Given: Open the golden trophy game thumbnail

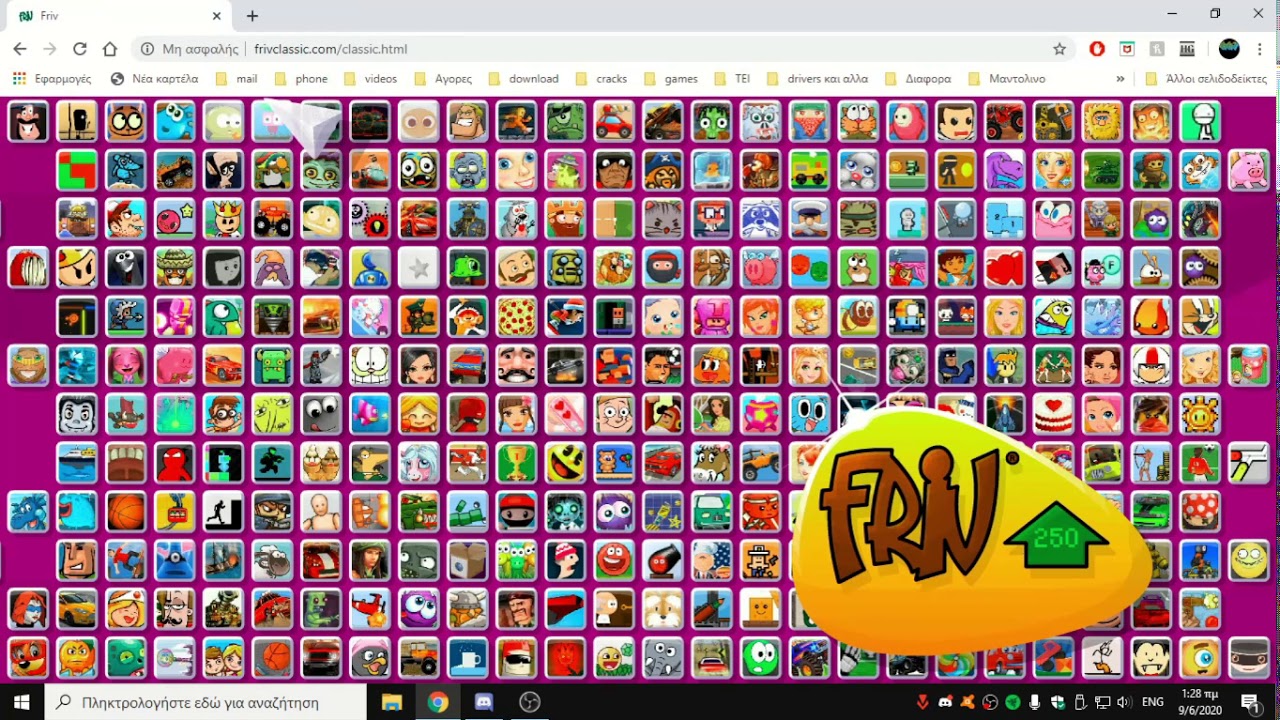Looking at the screenshot, I should [517, 463].
